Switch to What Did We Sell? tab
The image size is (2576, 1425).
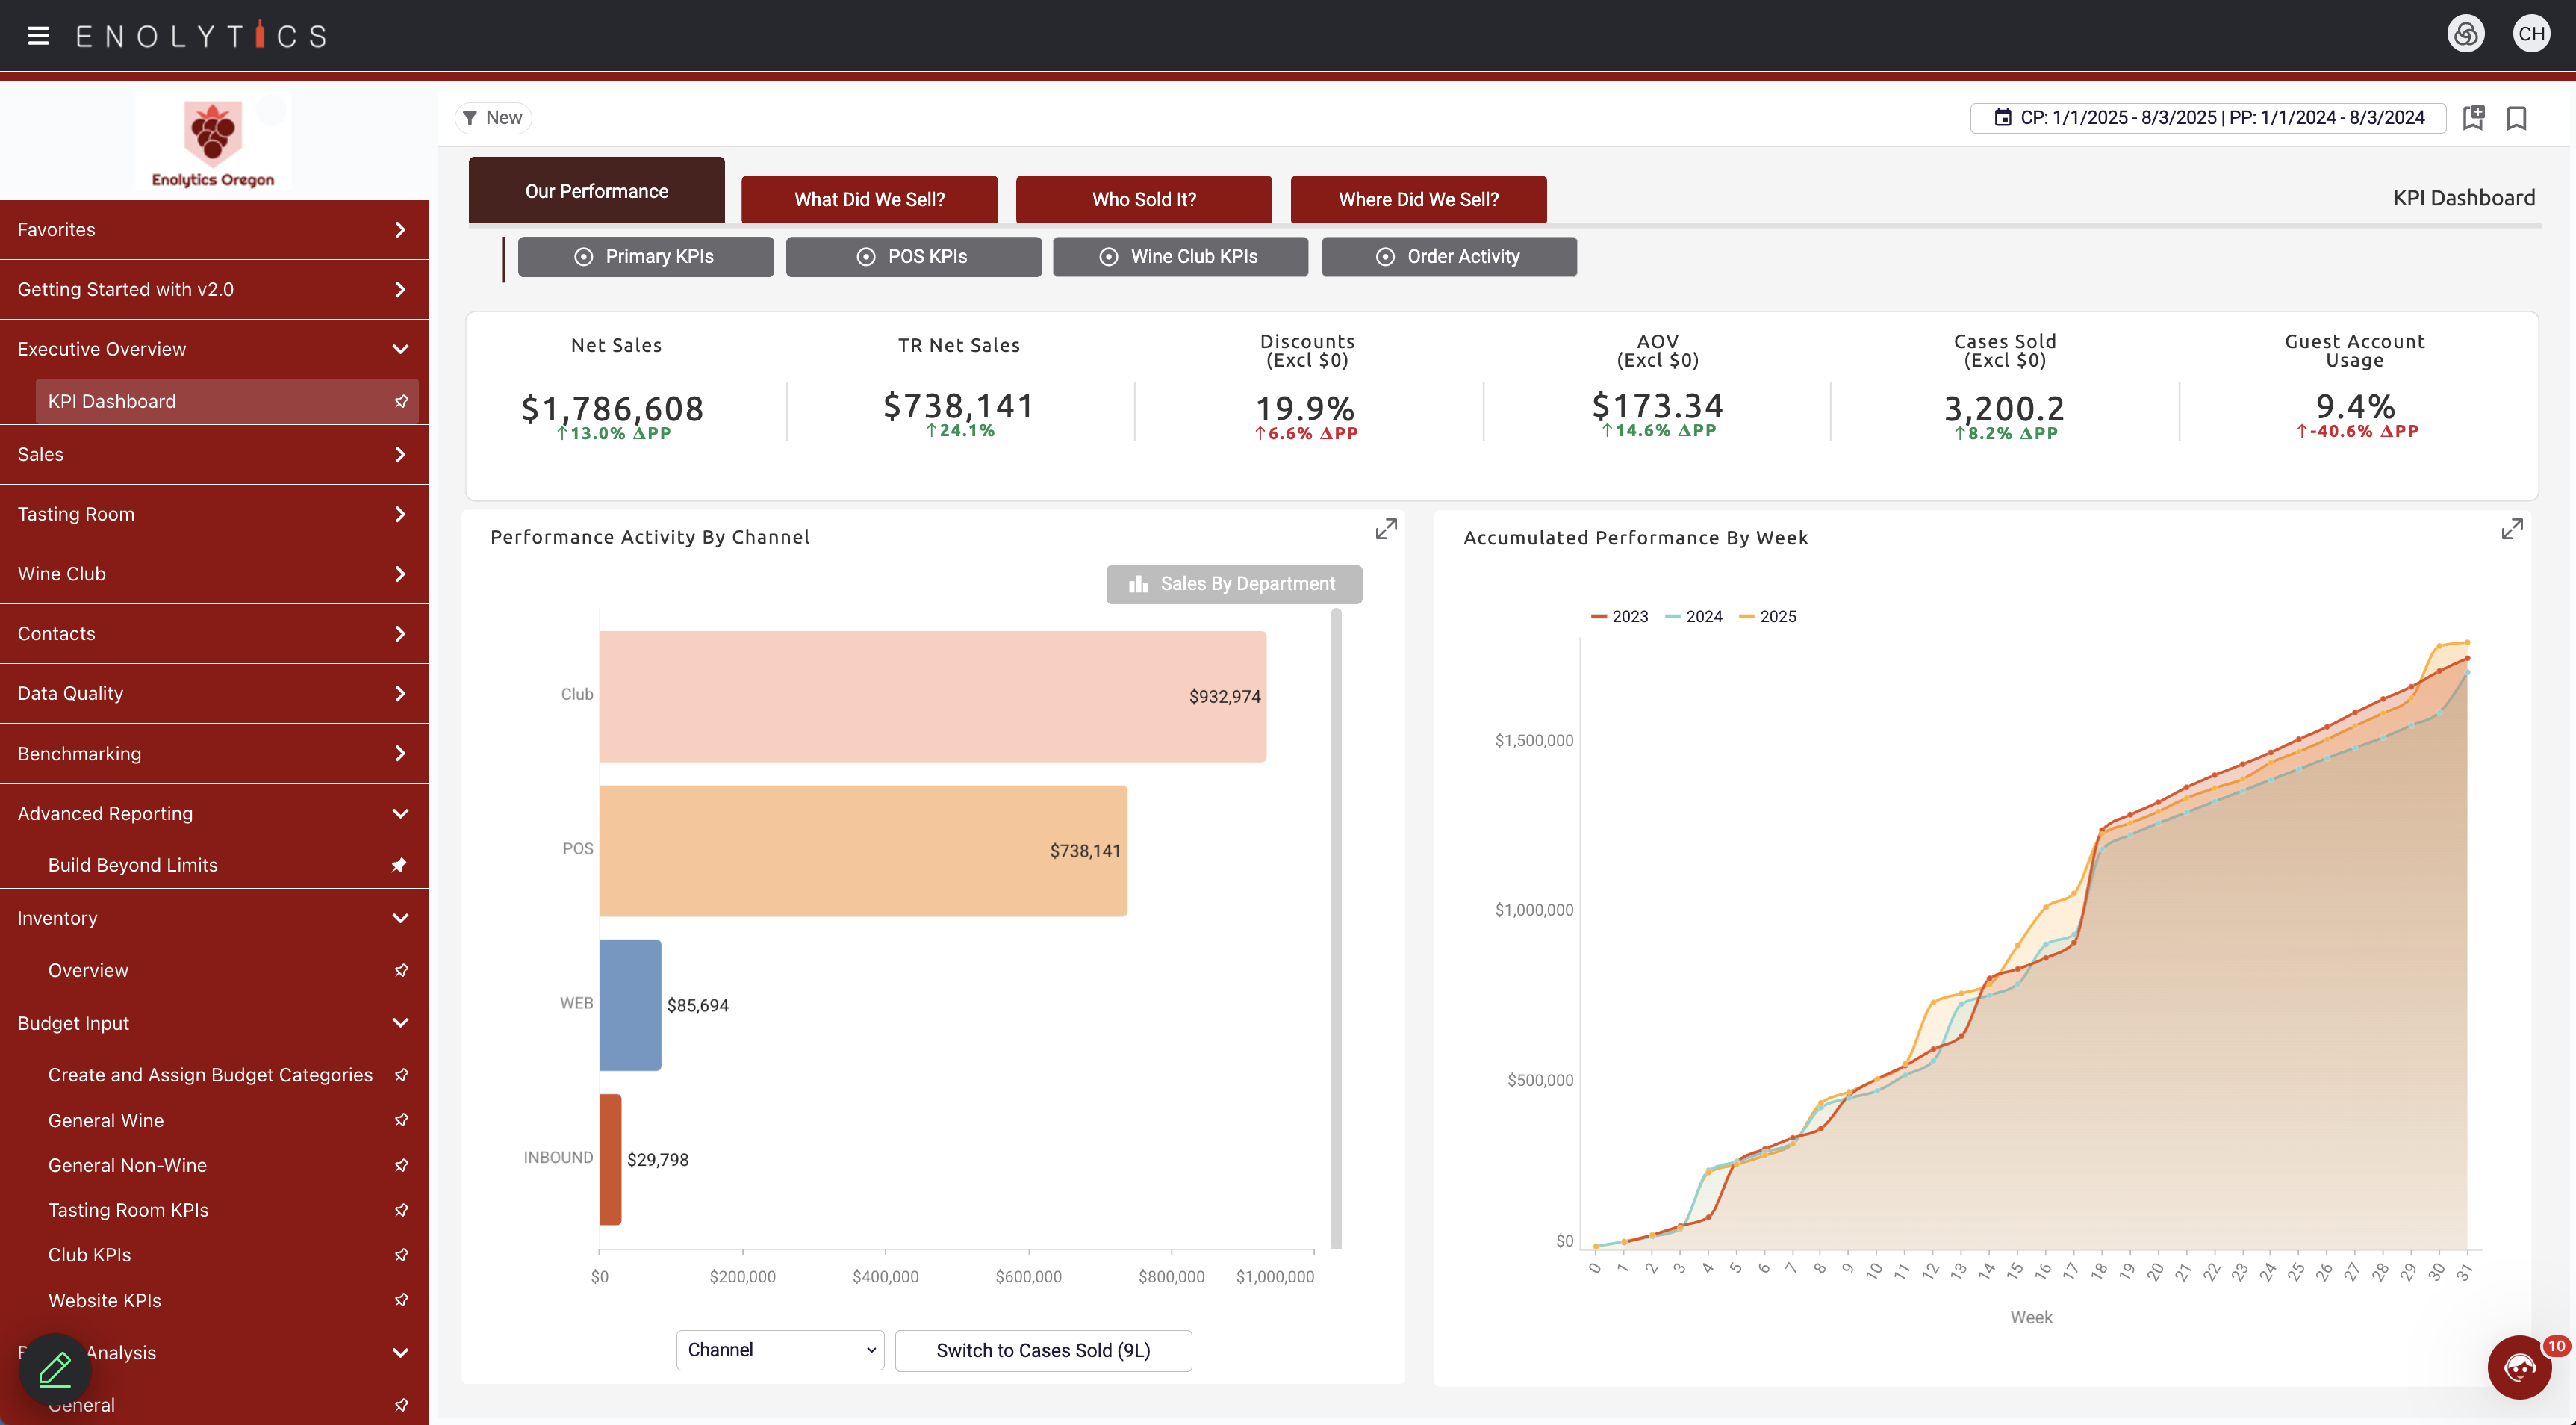point(869,199)
